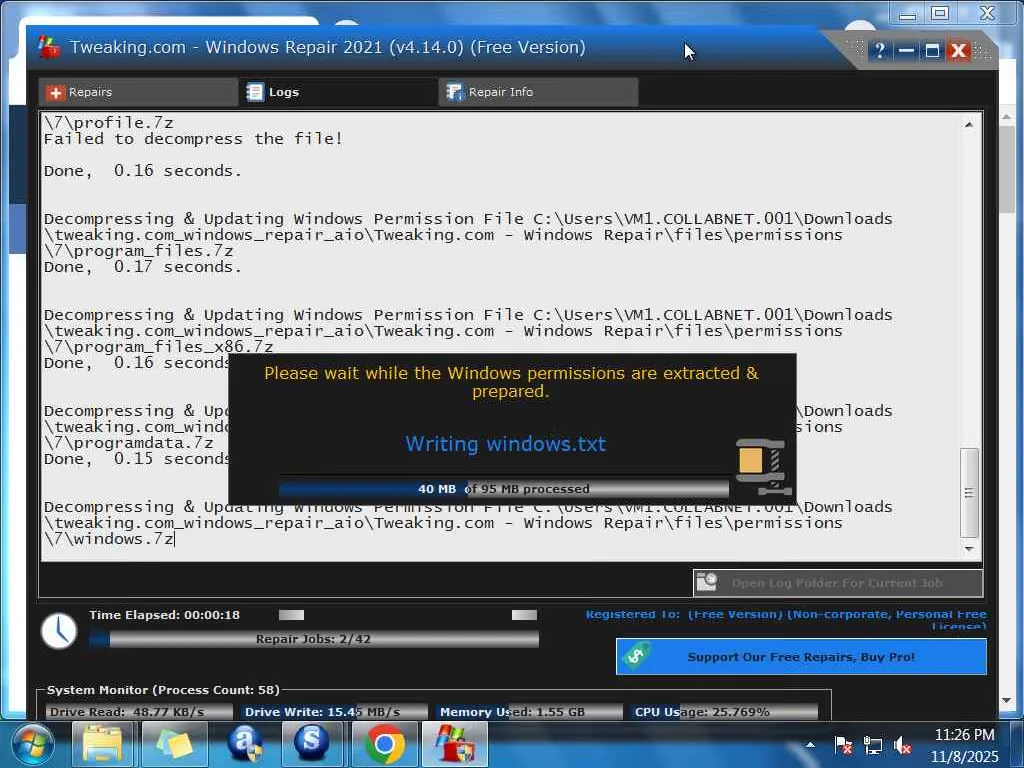Click the Windows Repair taskbar icon
The width and height of the screenshot is (1024, 768).
point(455,744)
